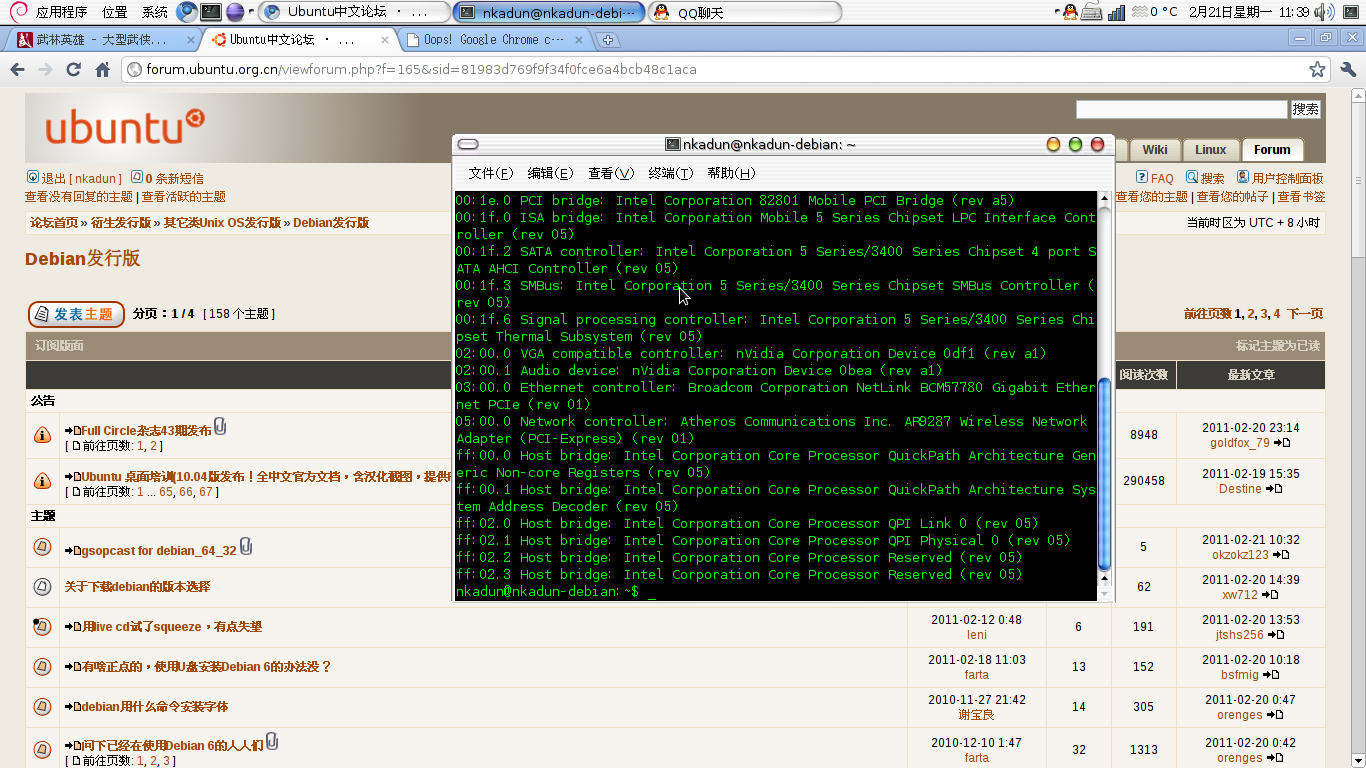Viewport: 1366px width, 768px height.
Task: Open the Debian logo applications menu icon
Action: point(18,12)
